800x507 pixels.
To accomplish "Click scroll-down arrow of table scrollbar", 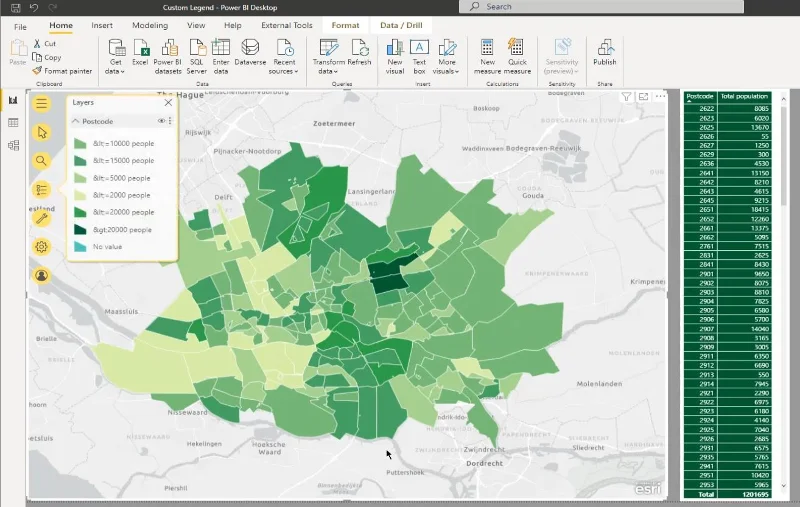I will point(784,486).
